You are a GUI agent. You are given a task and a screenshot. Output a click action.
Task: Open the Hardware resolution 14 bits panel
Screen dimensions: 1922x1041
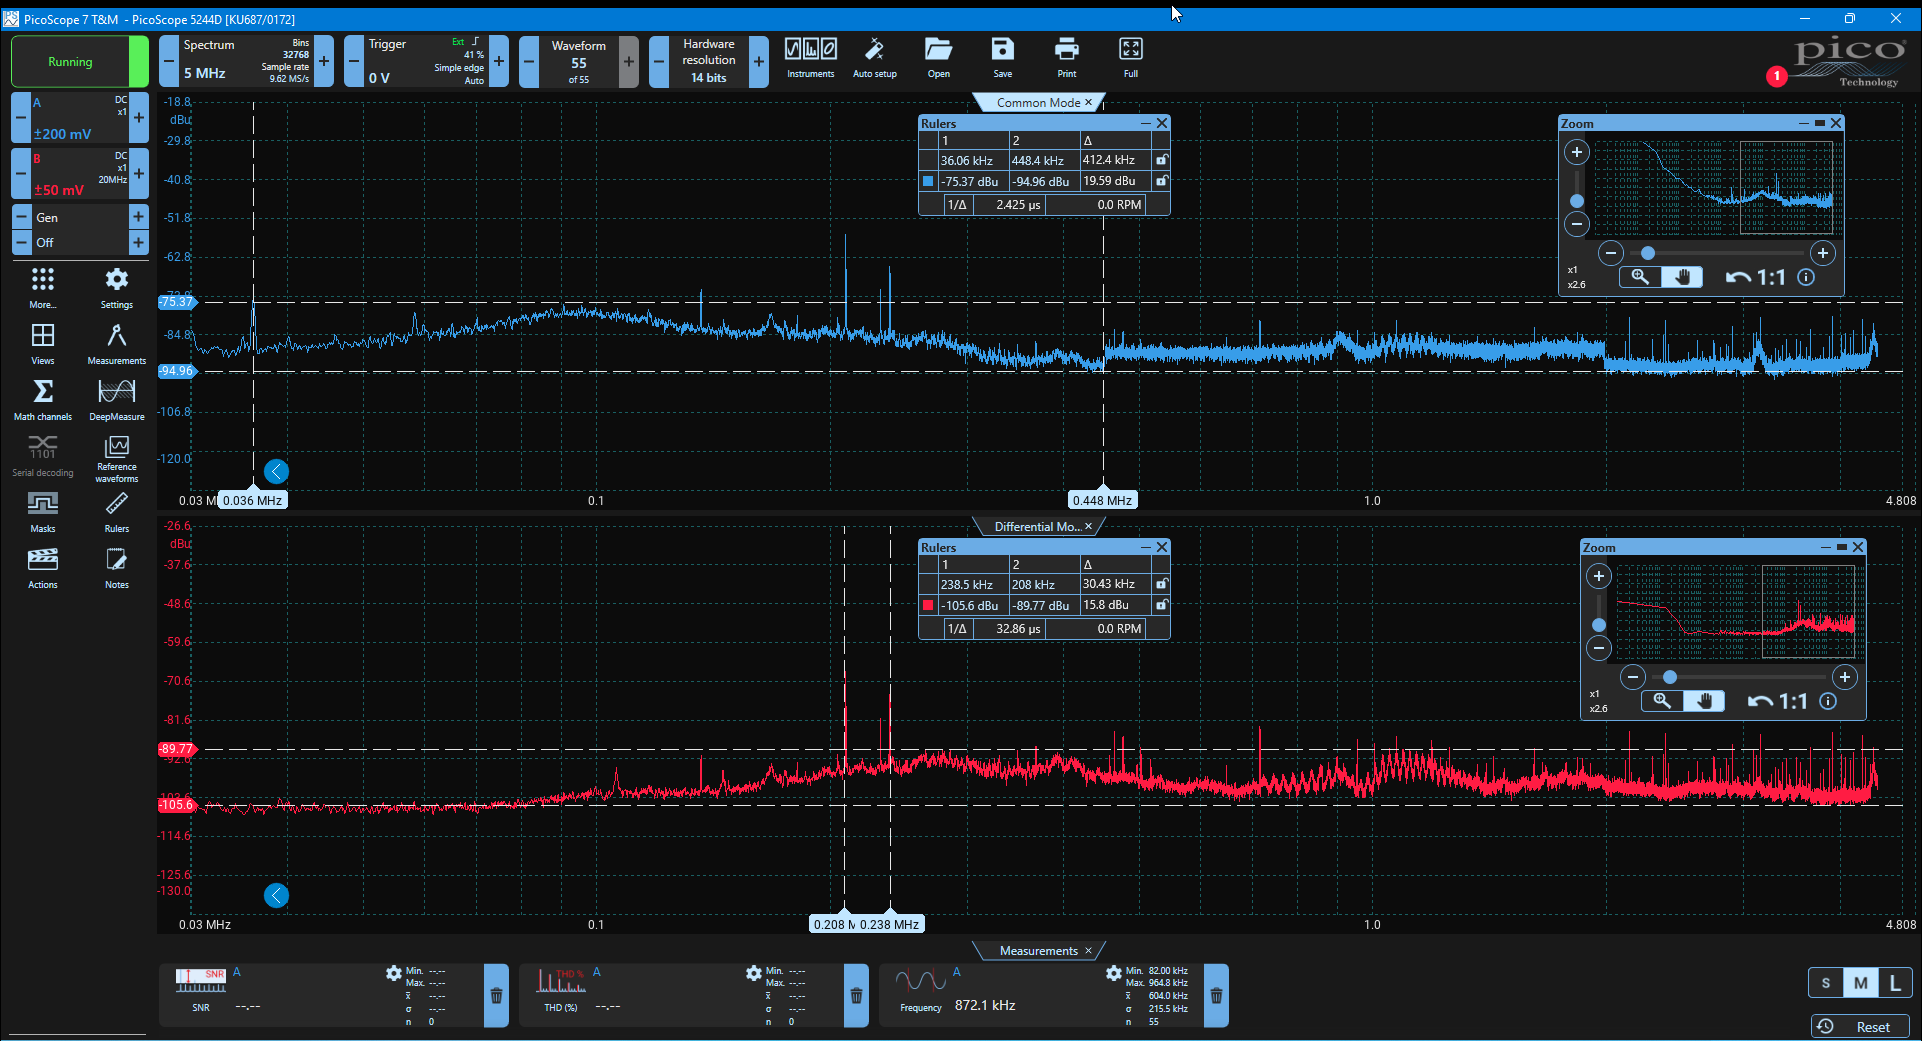coord(709,61)
